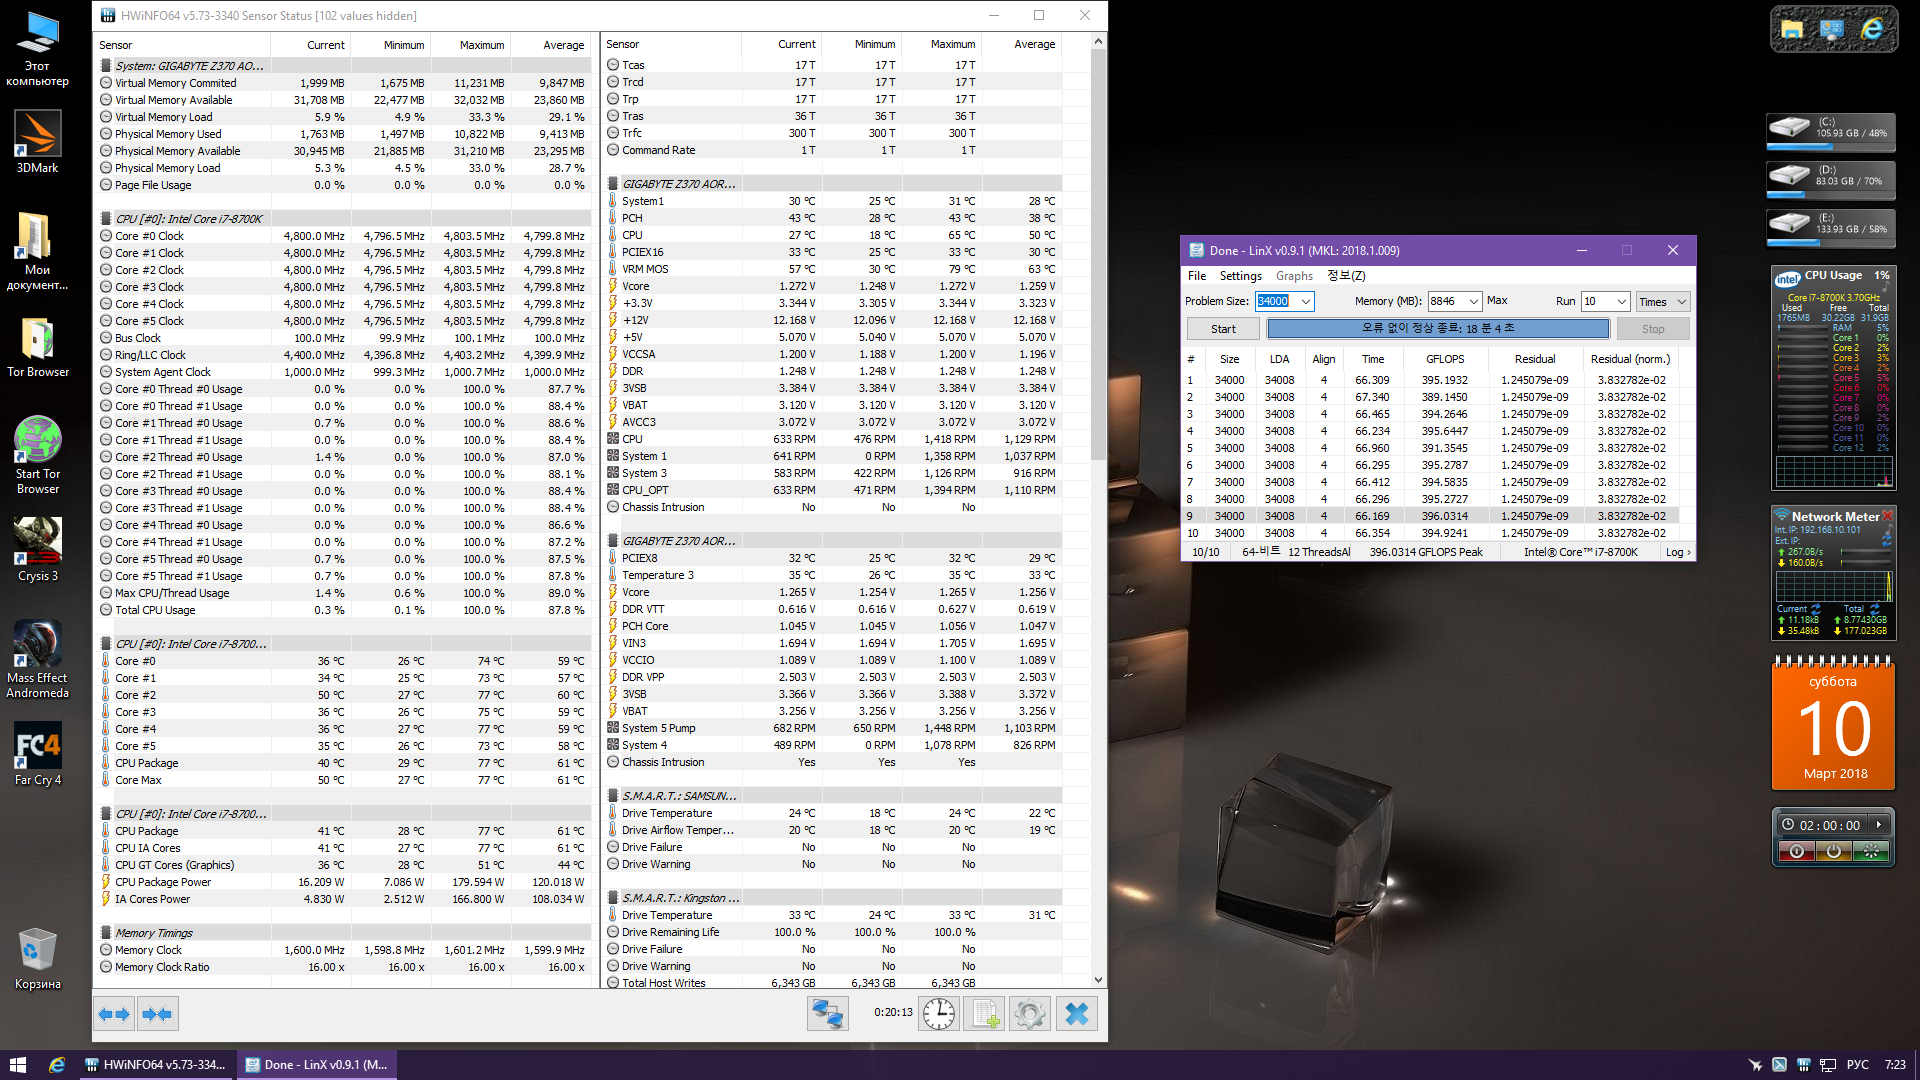Image resolution: width=1920 pixels, height=1080 pixels.
Task: Open the Settings menu in LinX
Action: click(x=1240, y=276)
